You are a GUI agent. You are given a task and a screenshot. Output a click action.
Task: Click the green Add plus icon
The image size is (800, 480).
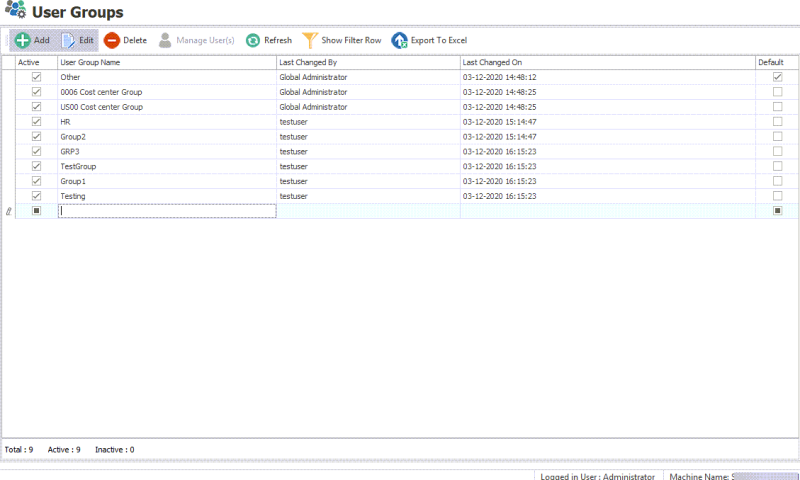(x=22, y=41)
